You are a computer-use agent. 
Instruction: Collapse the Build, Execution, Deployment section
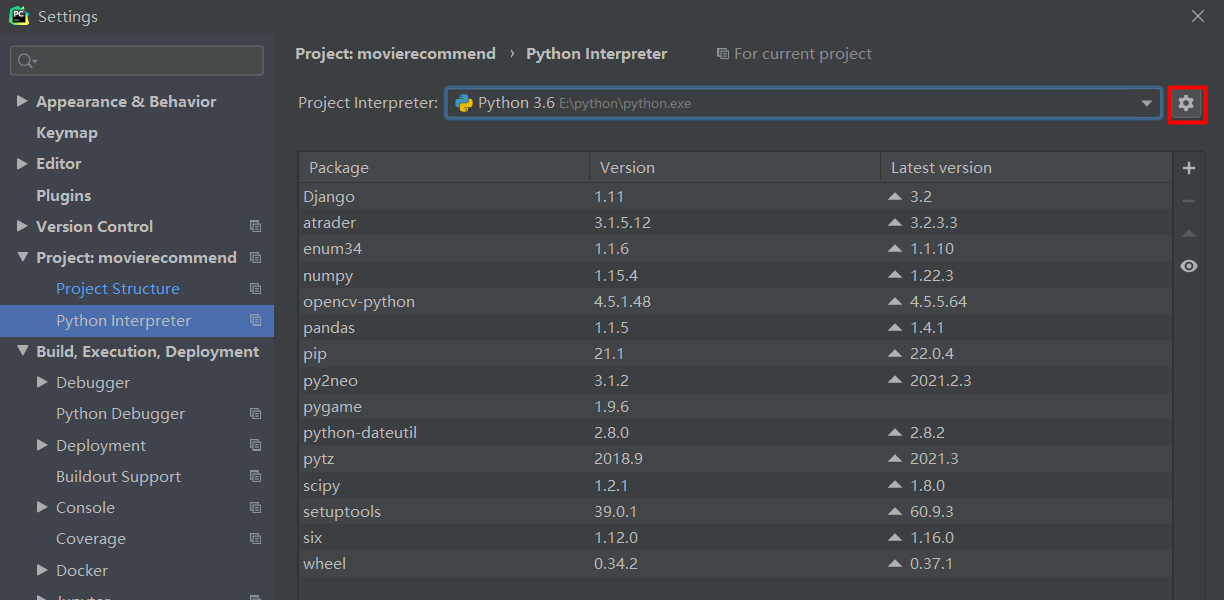(22, 352)
